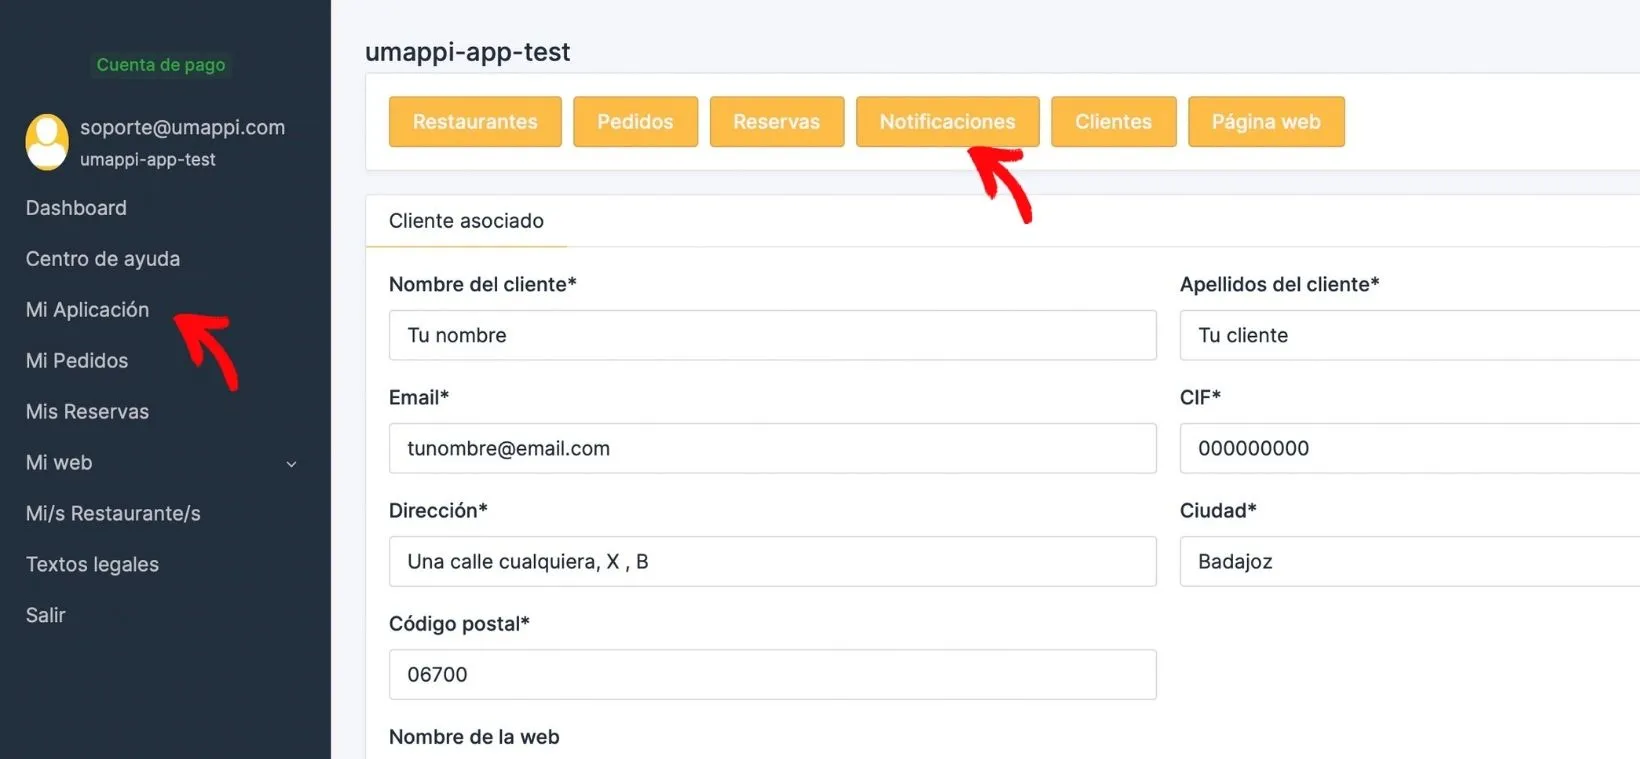Select the Cliente asociado tab
Viewport: 1640px width, 759px height.
click(466, 221)
